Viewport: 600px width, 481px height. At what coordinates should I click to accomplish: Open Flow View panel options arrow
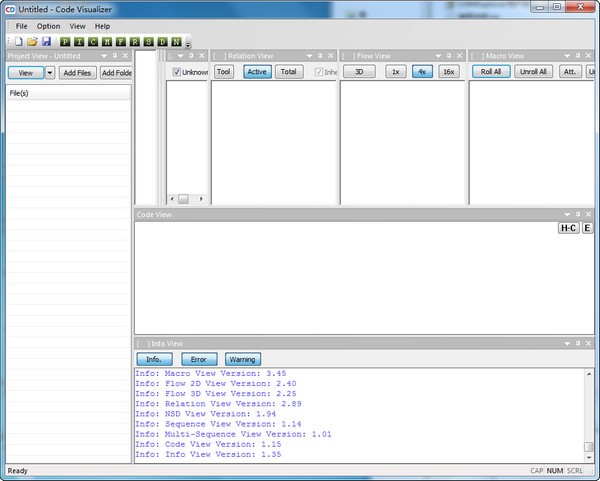[438, 56]
